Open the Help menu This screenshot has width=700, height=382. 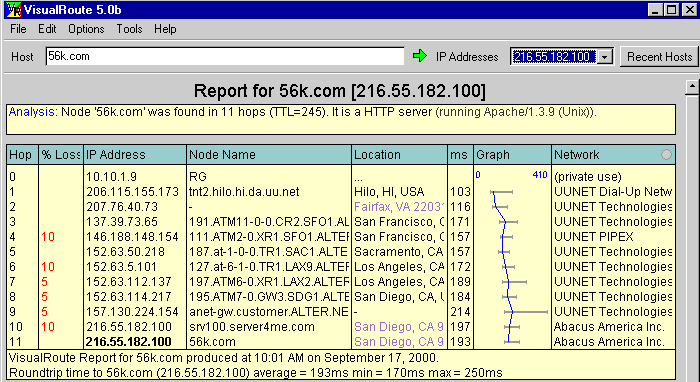pyautogui.click(x=165, y=29)
